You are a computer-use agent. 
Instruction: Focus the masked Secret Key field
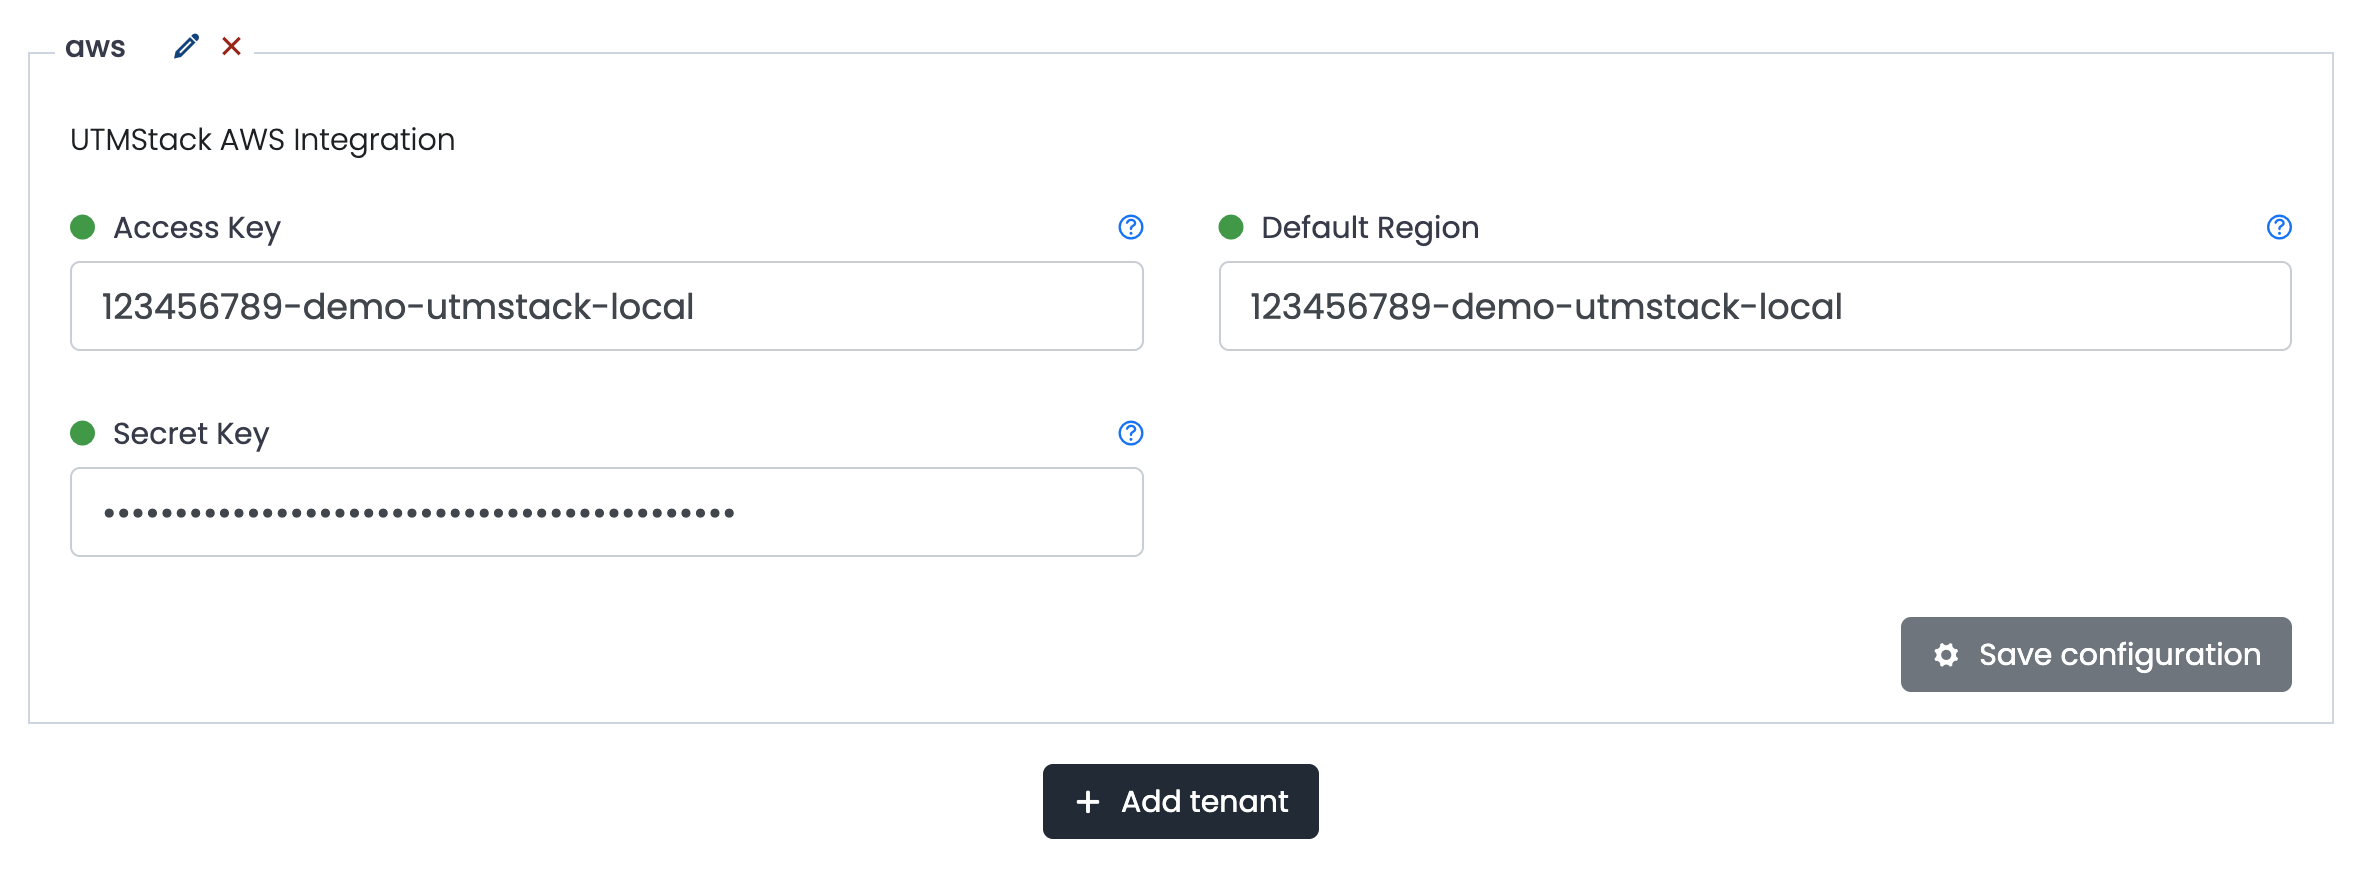(606, 512)
